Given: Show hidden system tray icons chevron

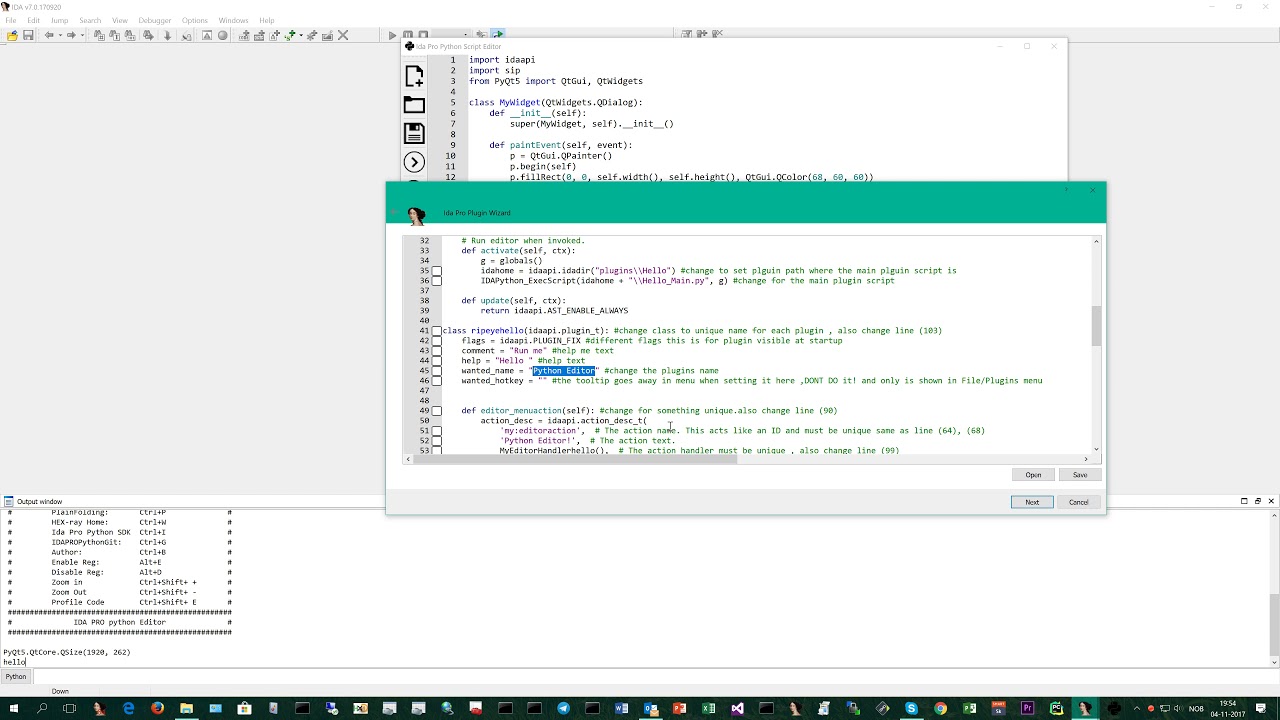Looking at the screenshot, I should click(x=1135, y=708).
